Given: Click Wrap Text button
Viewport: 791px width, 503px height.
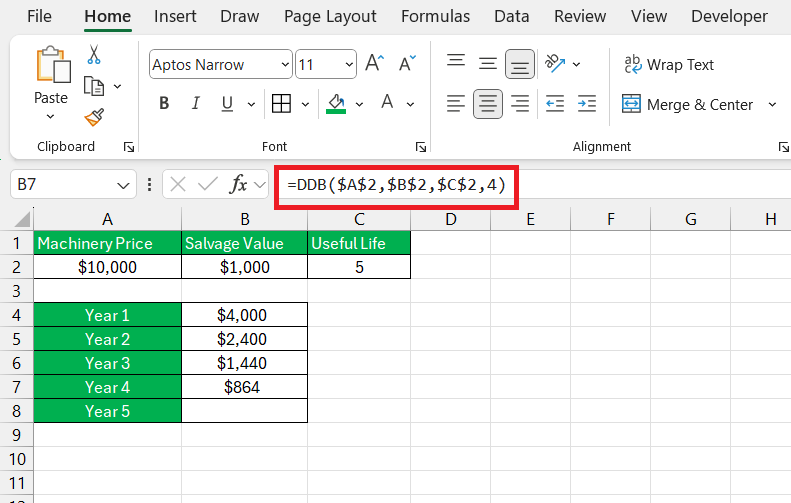Looking at the screenshot, I should point(669,65).
